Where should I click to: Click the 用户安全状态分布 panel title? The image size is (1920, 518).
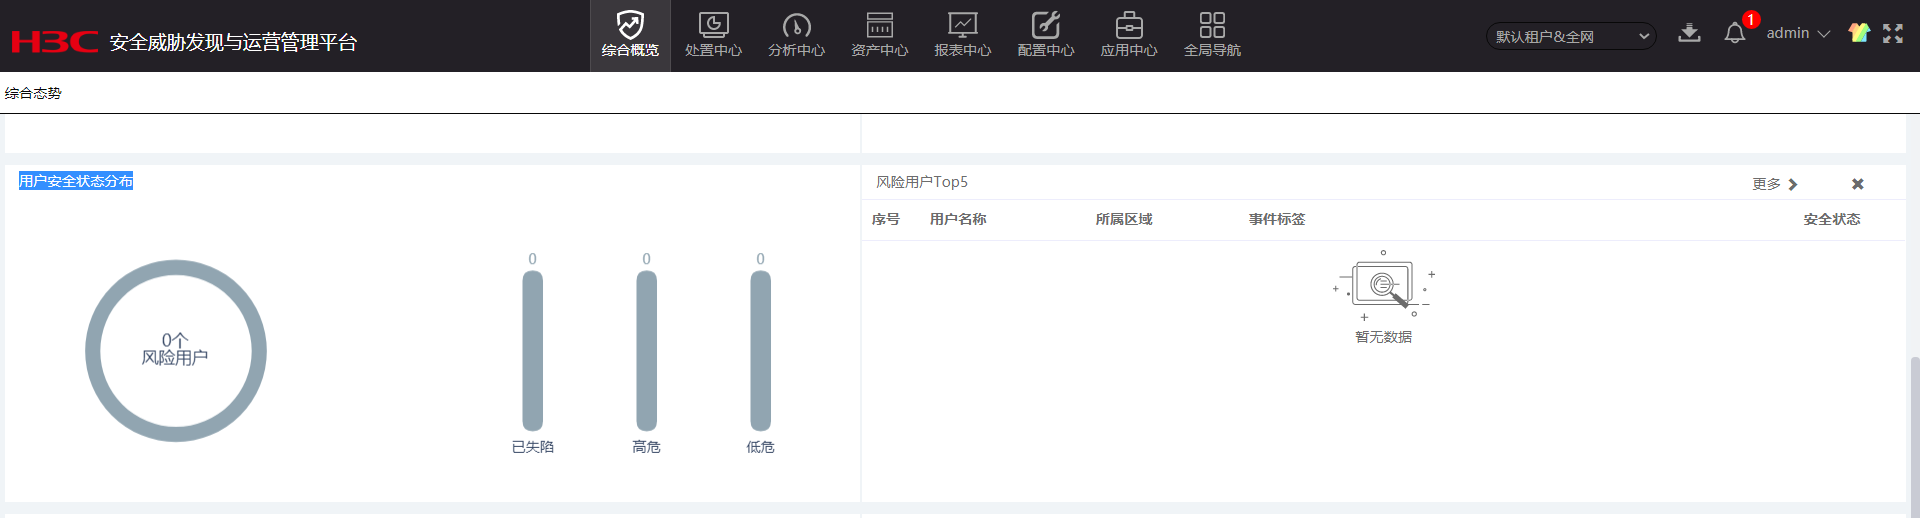(x=76, y=181)
